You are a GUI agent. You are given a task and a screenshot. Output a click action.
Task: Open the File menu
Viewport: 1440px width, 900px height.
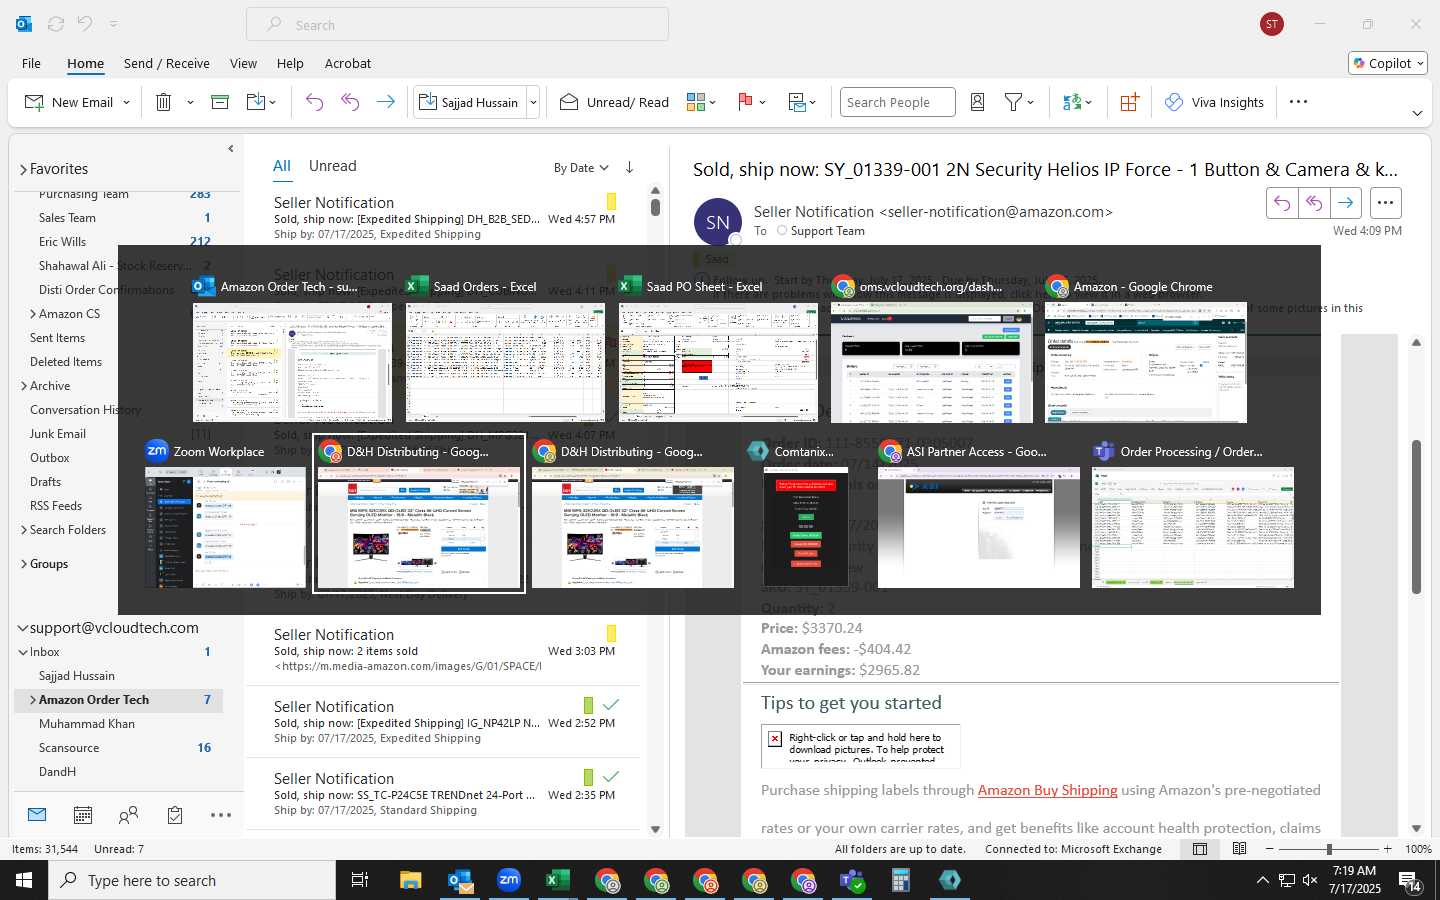(x=31, y=63)
